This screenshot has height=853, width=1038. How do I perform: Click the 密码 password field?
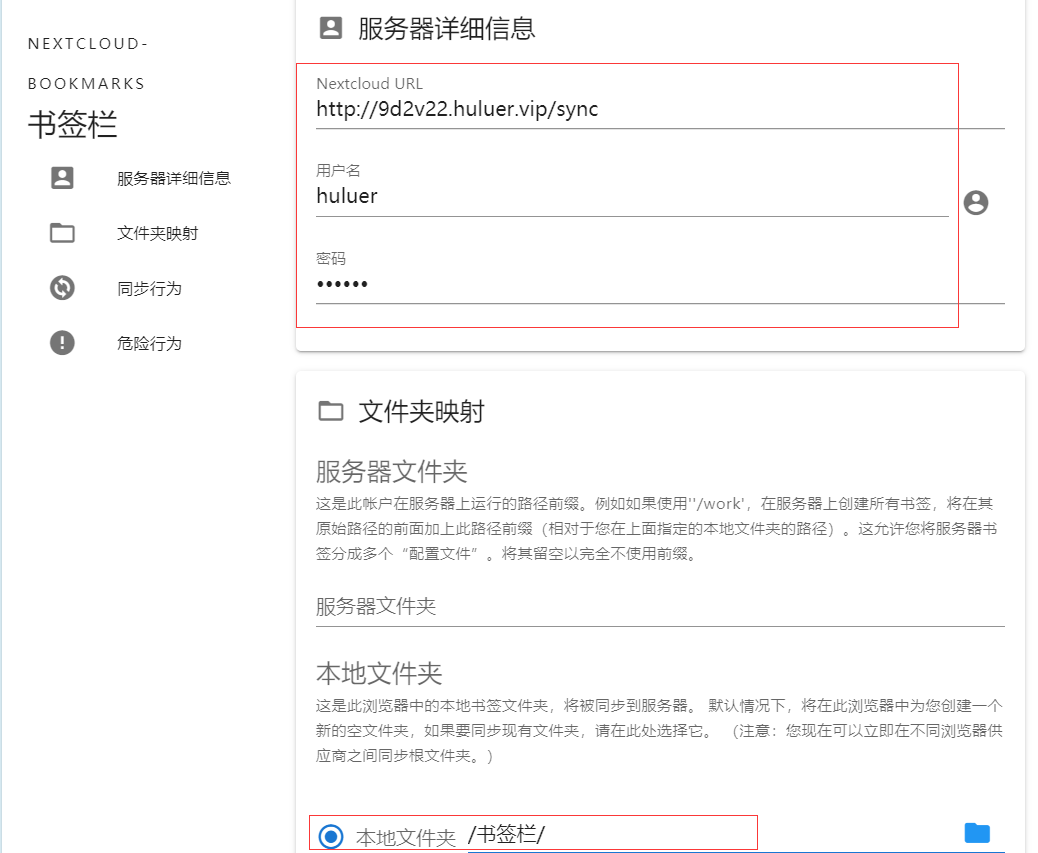[x=660, y=285]
